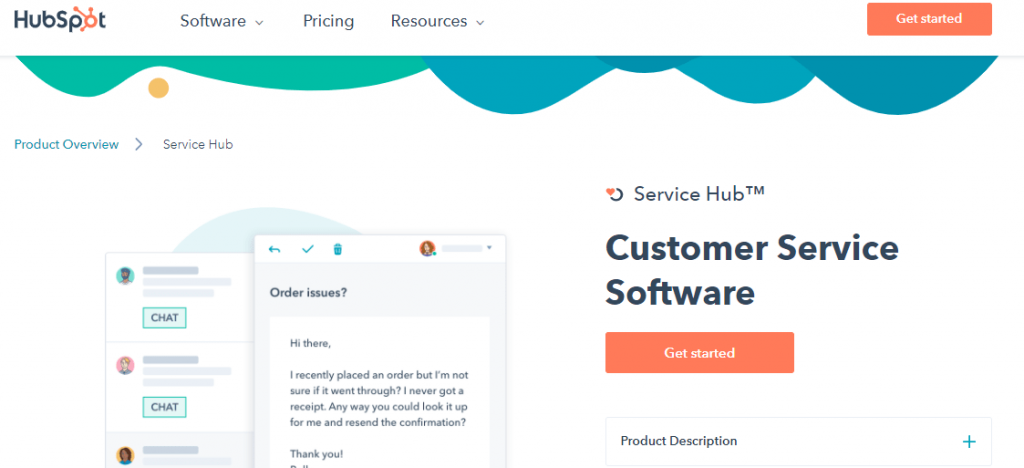Follow the Product Overview breadcrumb link
Image resolution: width=1024 pixels, height=468 pixels.
[x=67, y=144]
